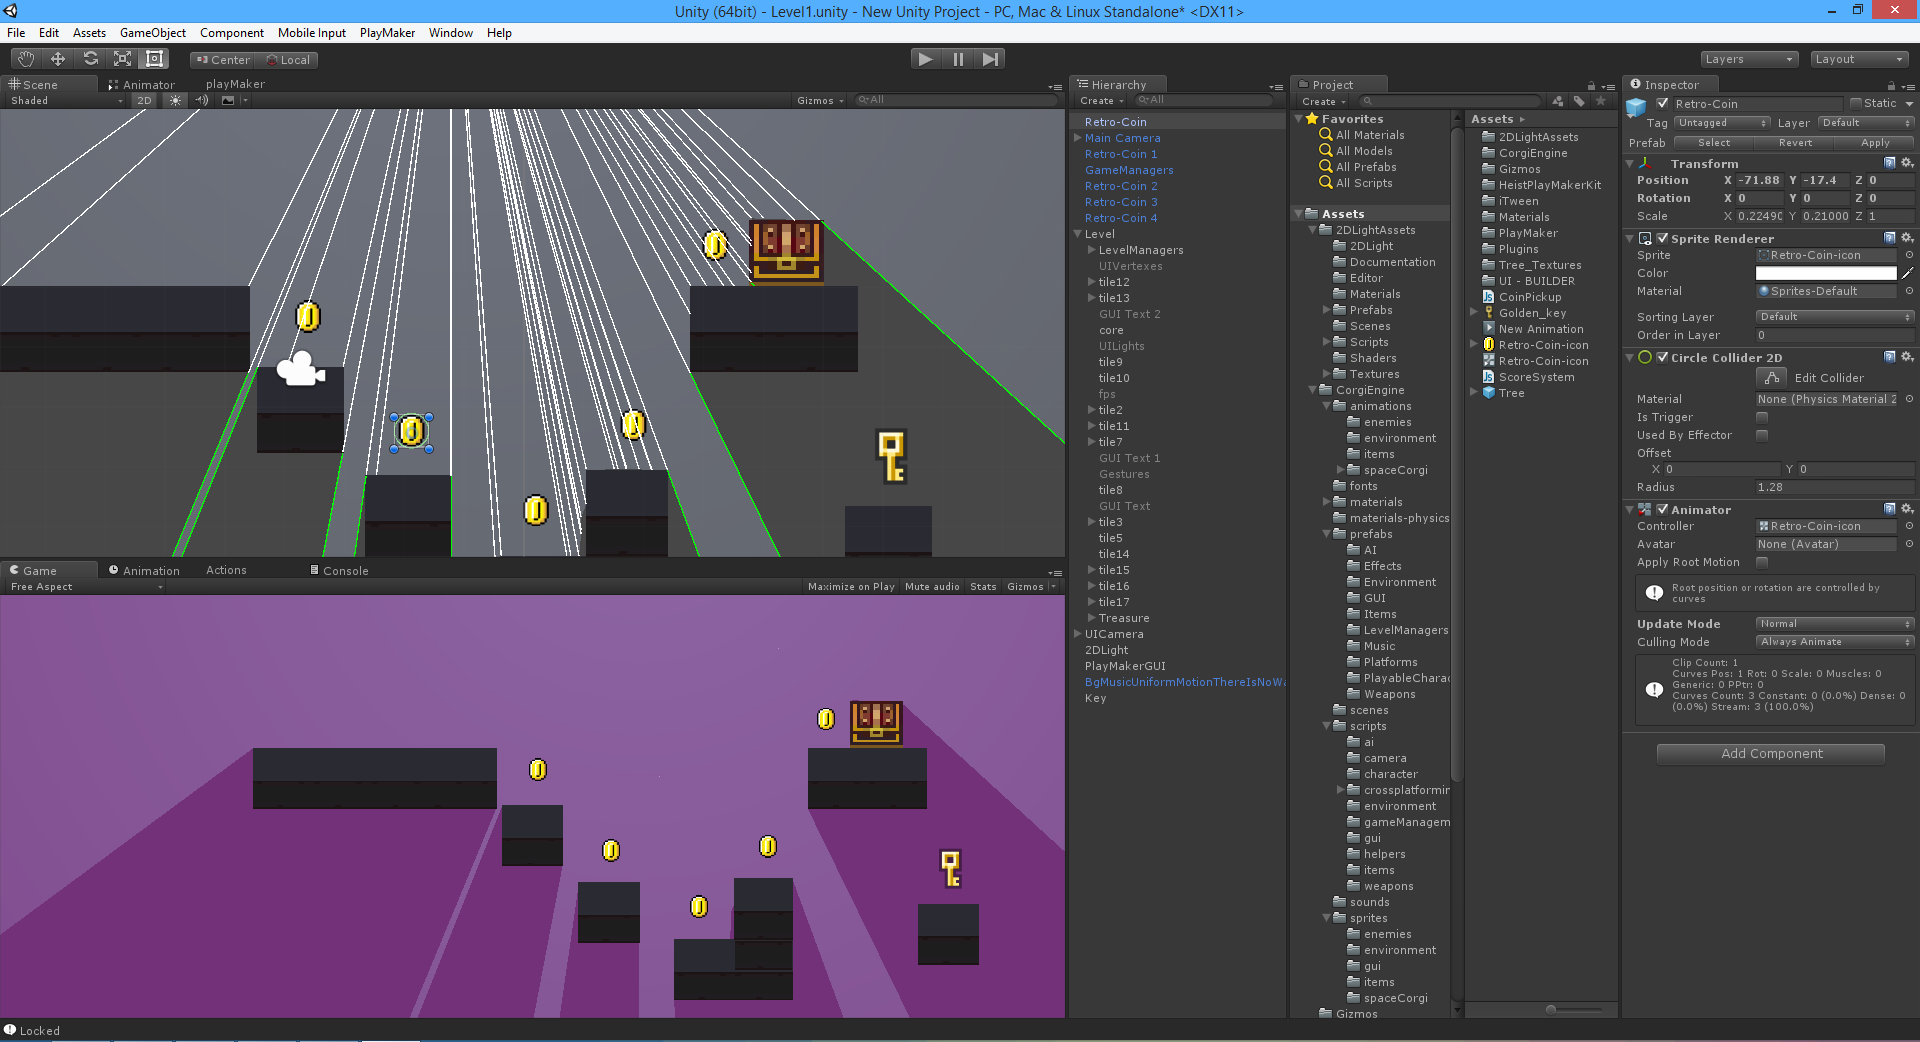Image resolution: width=1920 pixels, height=1042 pixels.
Task: Select the Move tool in toolbar
Action: (58, 59)
